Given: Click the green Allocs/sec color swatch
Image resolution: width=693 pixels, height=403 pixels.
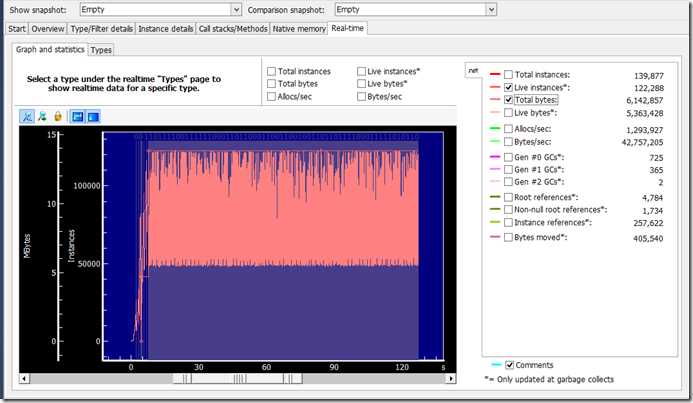Looking at the screenshot, I should coord(495,129).
